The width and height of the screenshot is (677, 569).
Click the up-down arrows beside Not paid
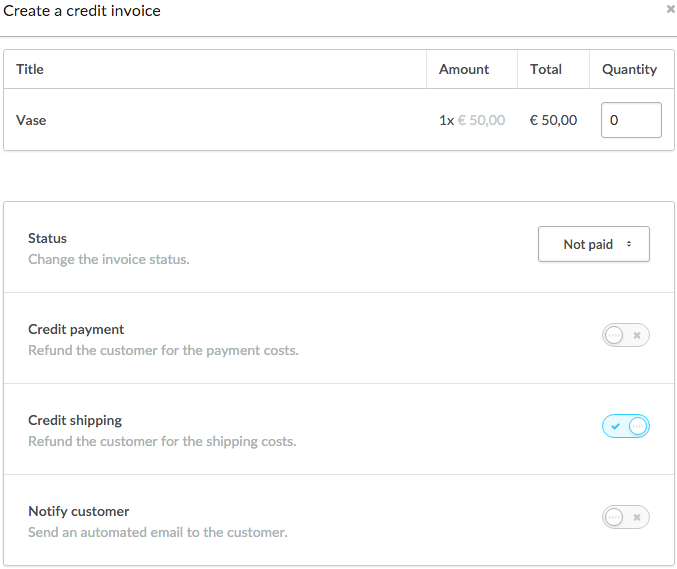pyautogui.click(x=629, y=244)
